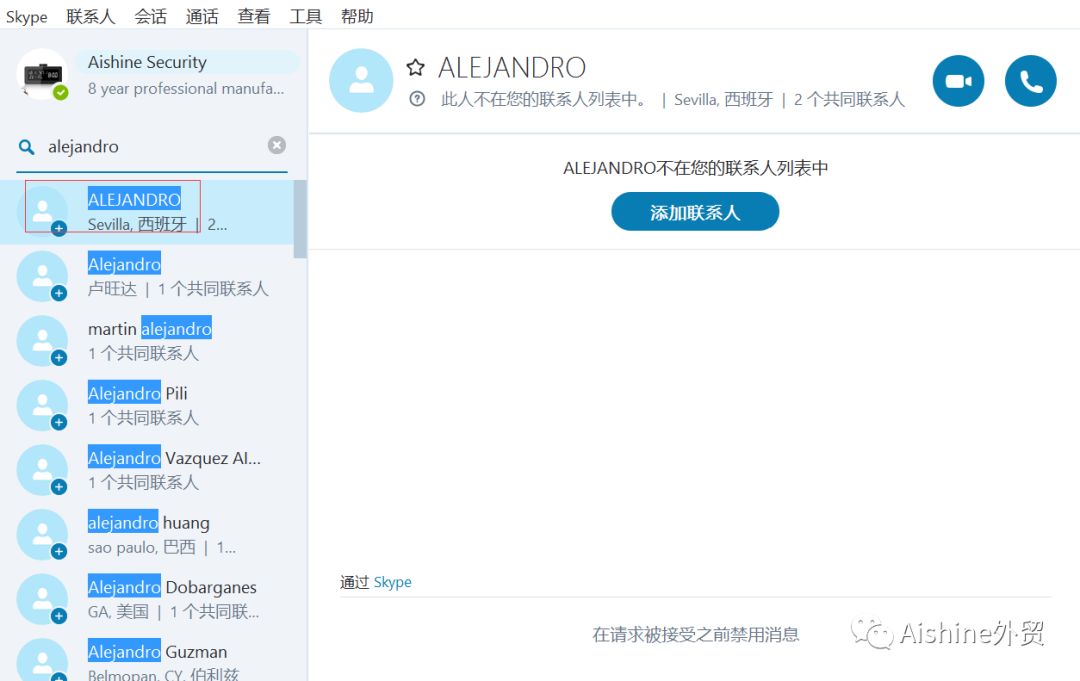Click the search results scrollbar thumb

coord(300,219)
